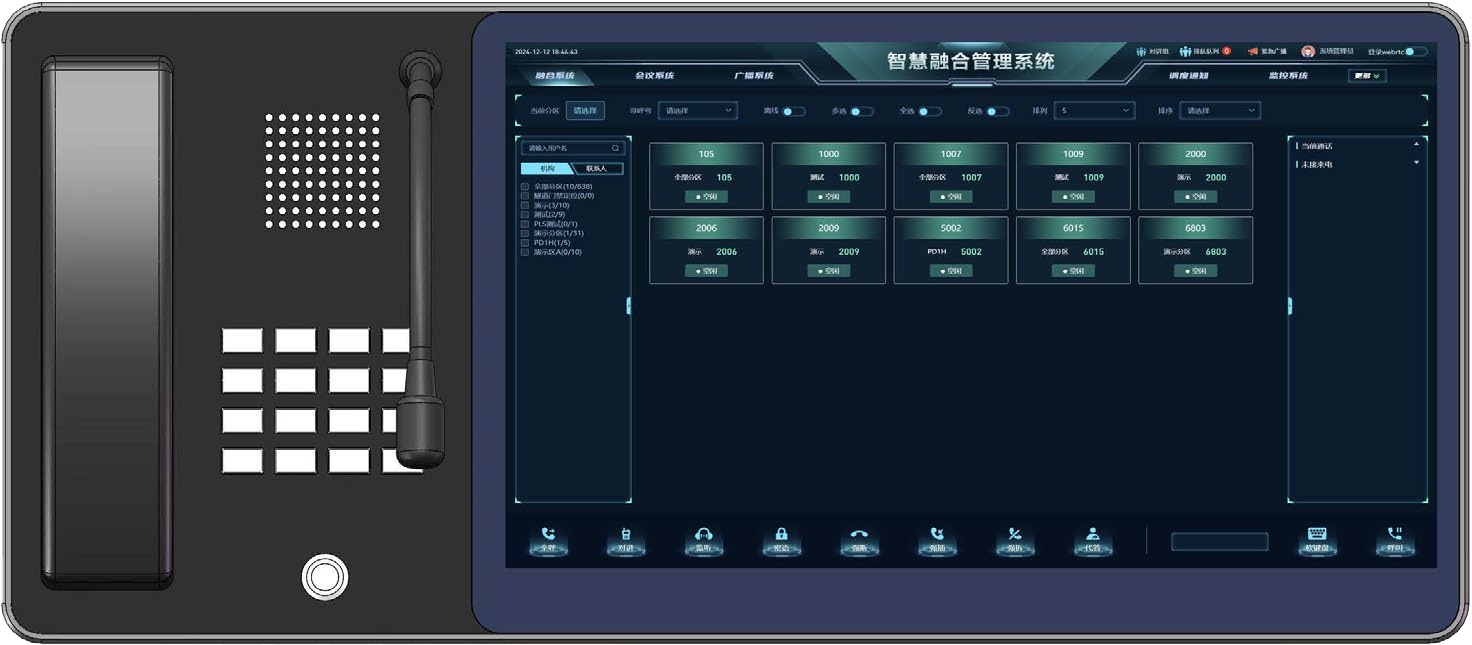Expand the 更多 menu in top bar

1367,76
